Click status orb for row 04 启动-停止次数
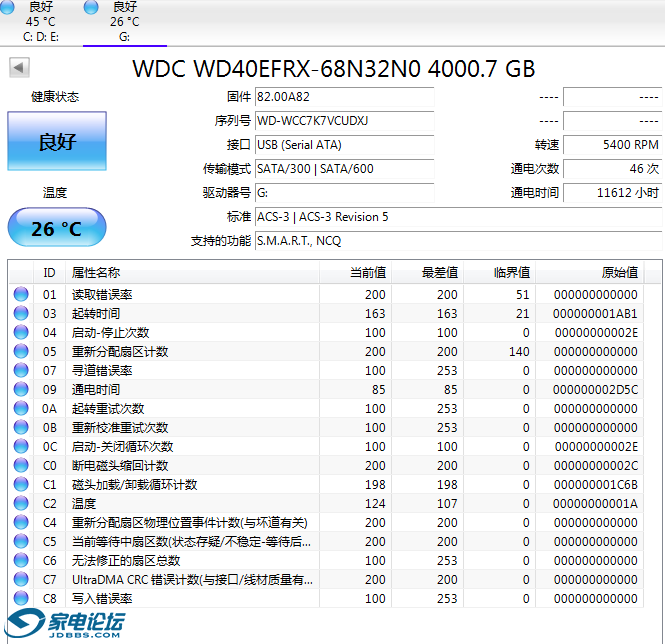Viewport: 665px width, 644px height. [21, 332]
